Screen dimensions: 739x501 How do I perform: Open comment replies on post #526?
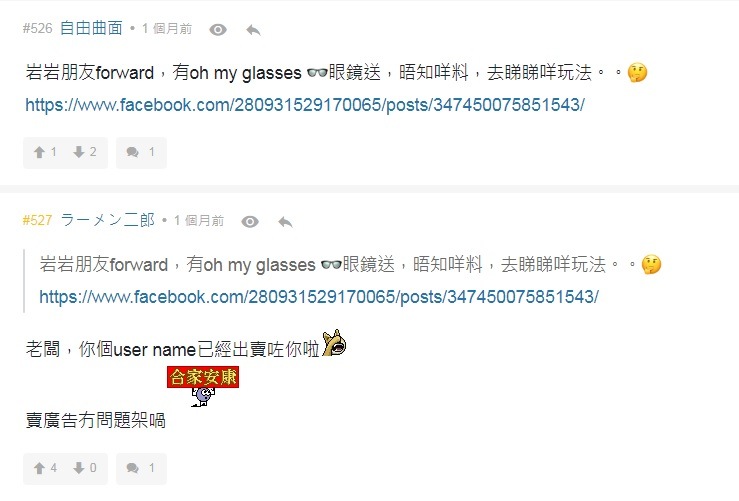pyautogui.click(x=141, y=152)
